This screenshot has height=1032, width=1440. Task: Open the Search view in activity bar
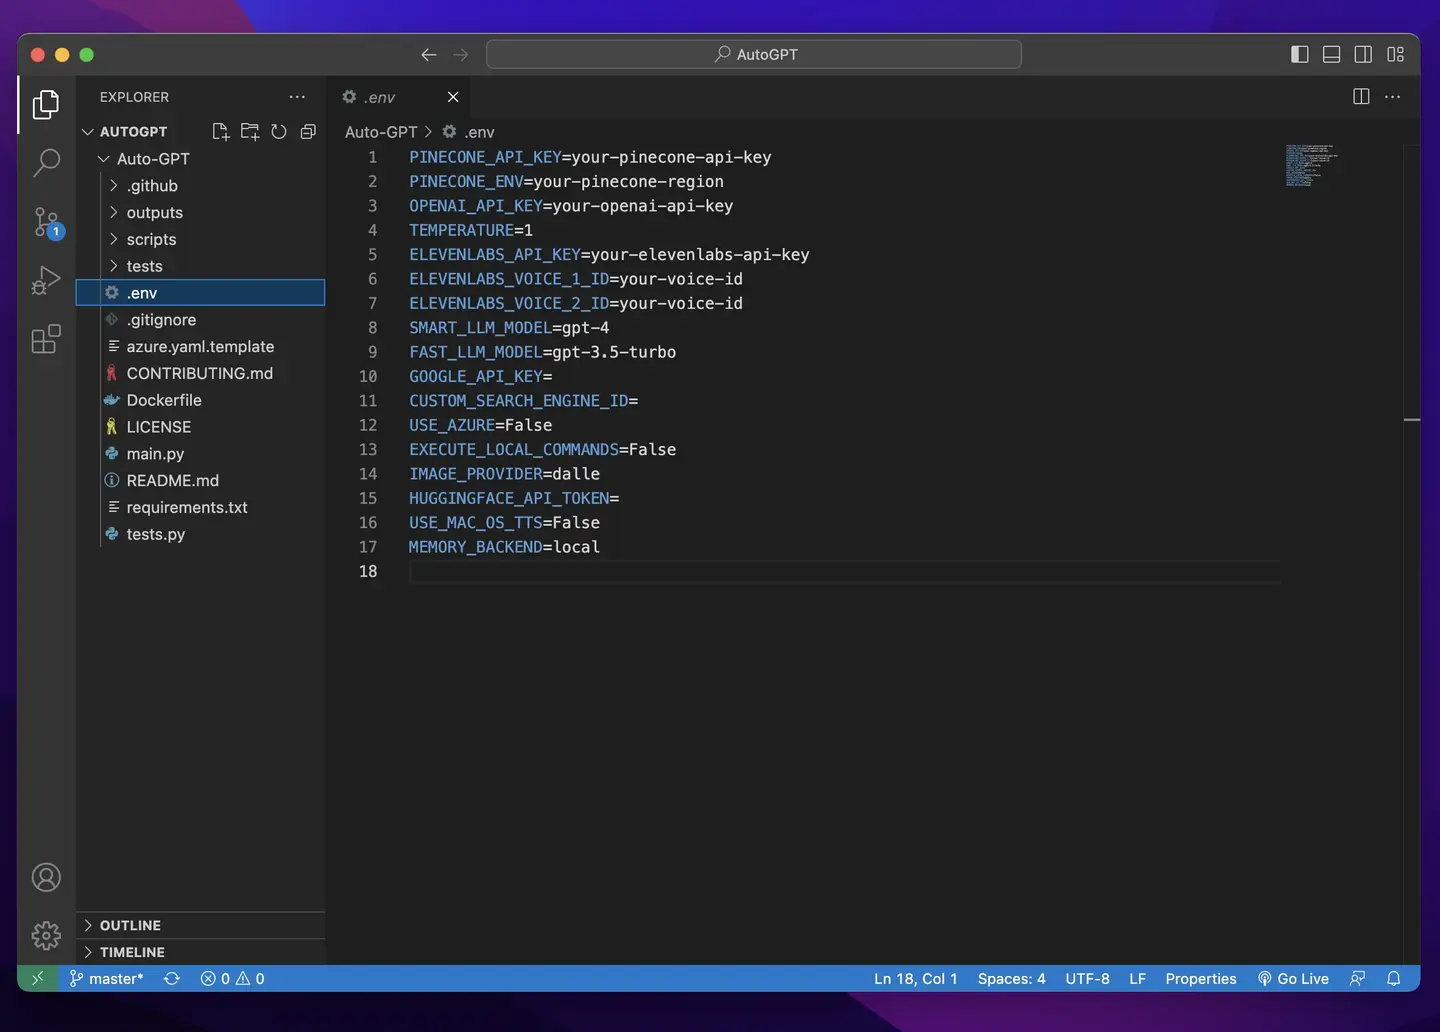click(x=46, y=162)
